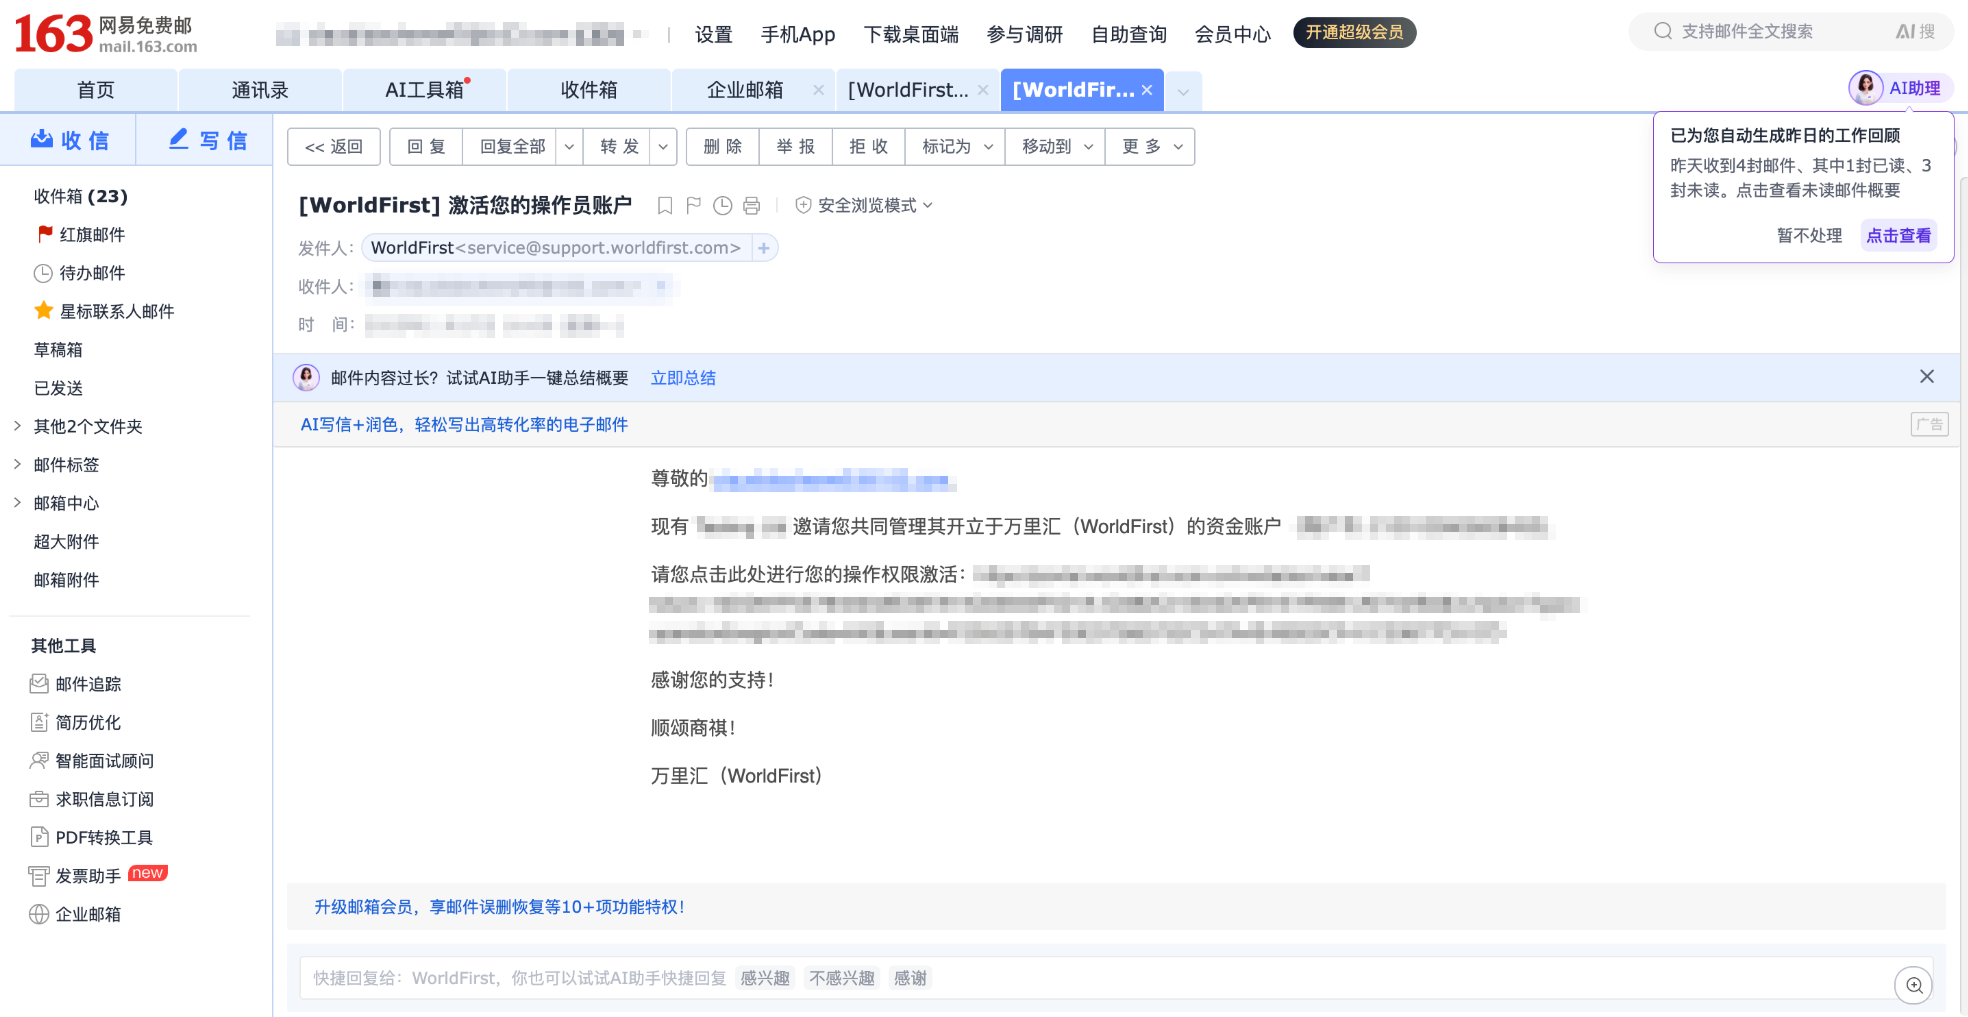Open the 安全浏览模式 dropdown
Image resolution: width=1968 pixels, height=1017 pixels.
tap(927, 205)
